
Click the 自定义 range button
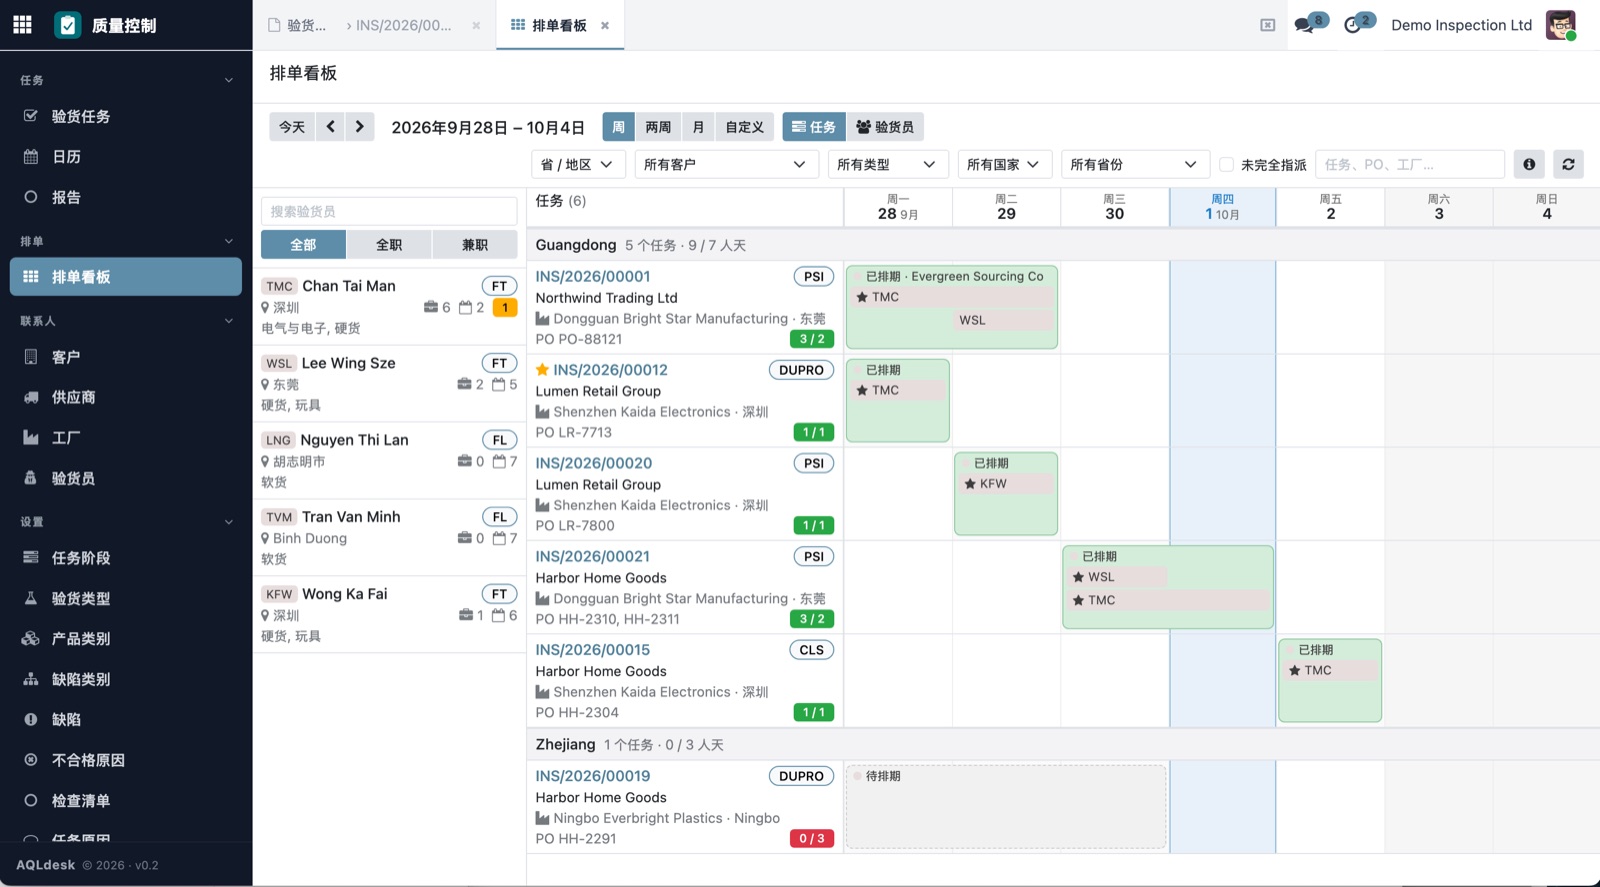(x=744, y=127)
